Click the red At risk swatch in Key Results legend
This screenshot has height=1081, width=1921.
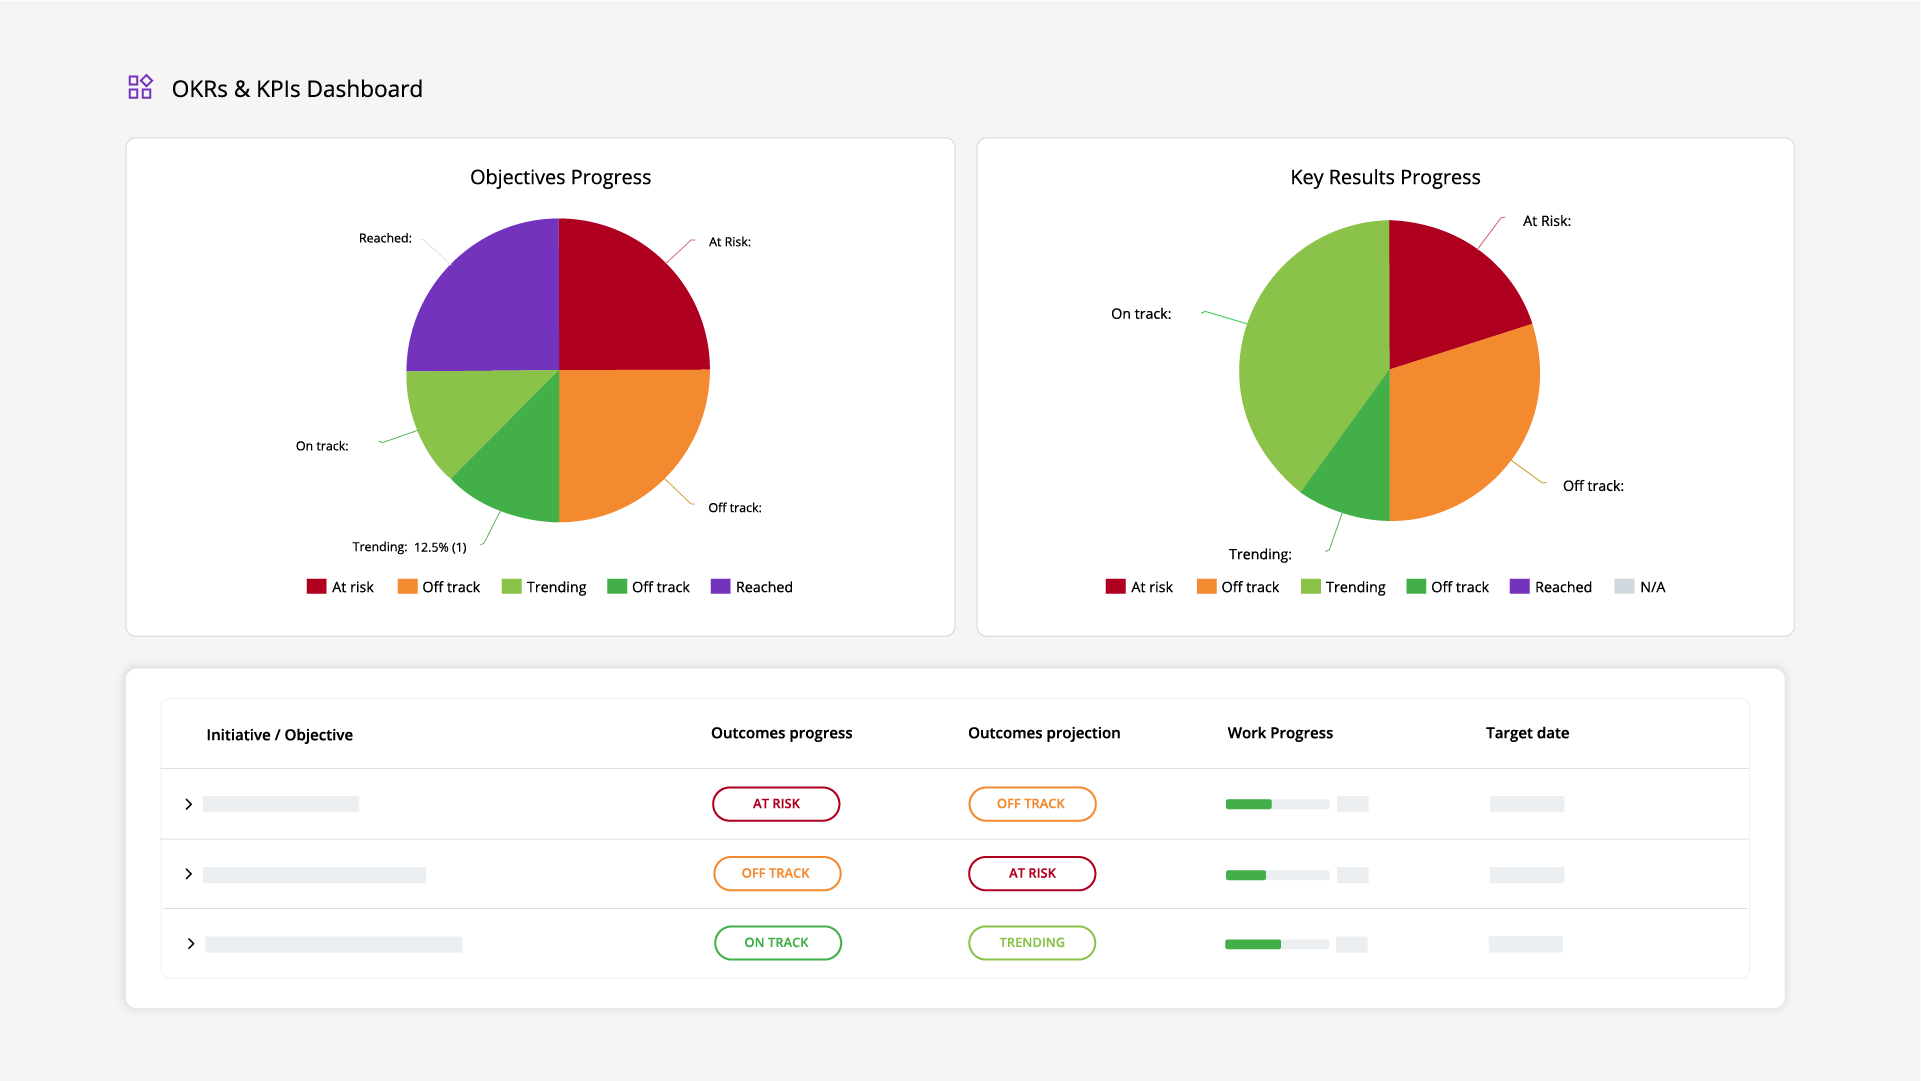tap(1115, 587)
